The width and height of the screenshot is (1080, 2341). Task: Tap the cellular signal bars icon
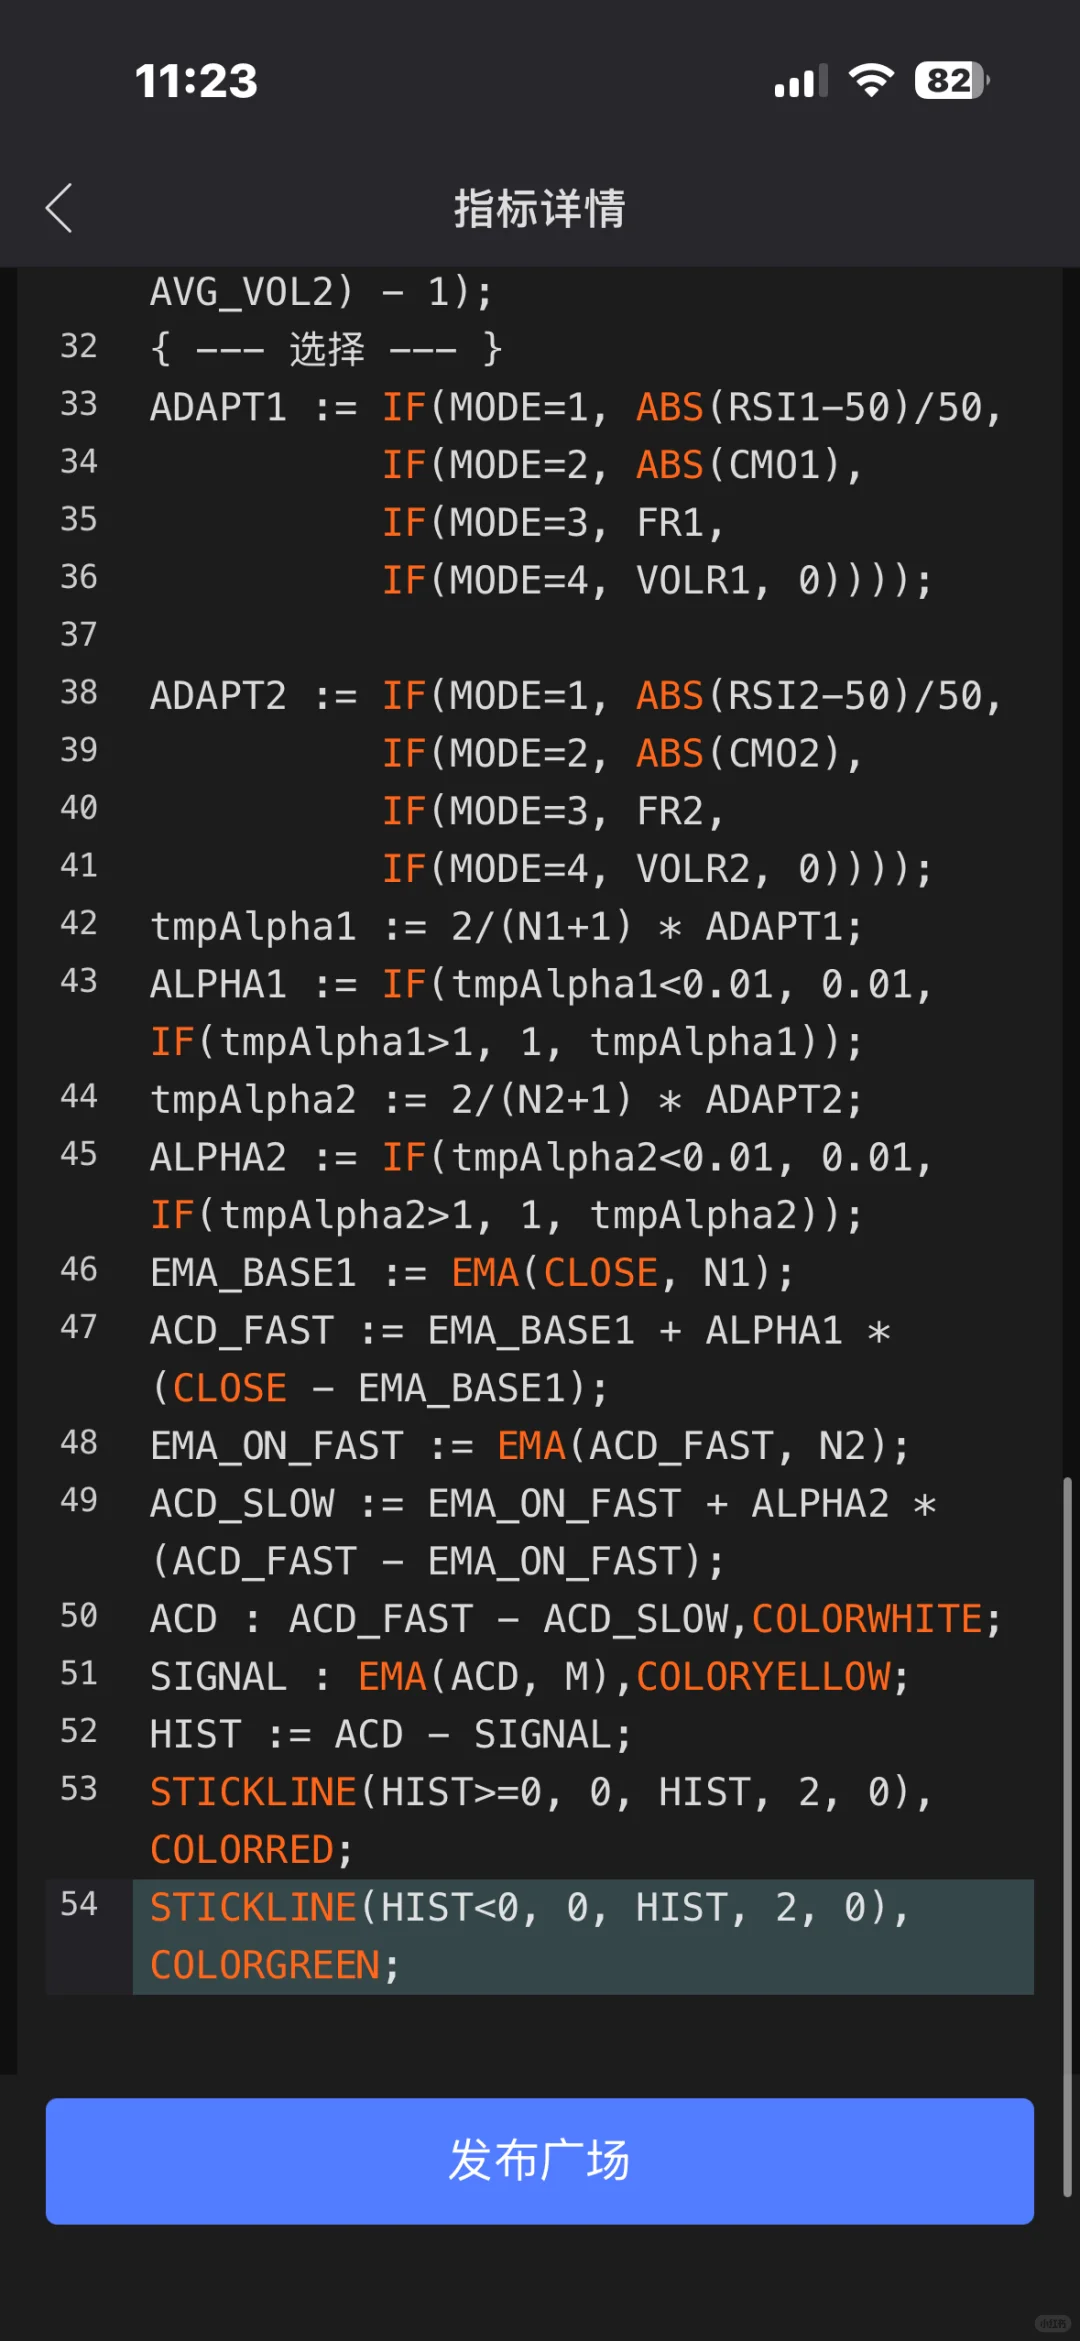801,81
